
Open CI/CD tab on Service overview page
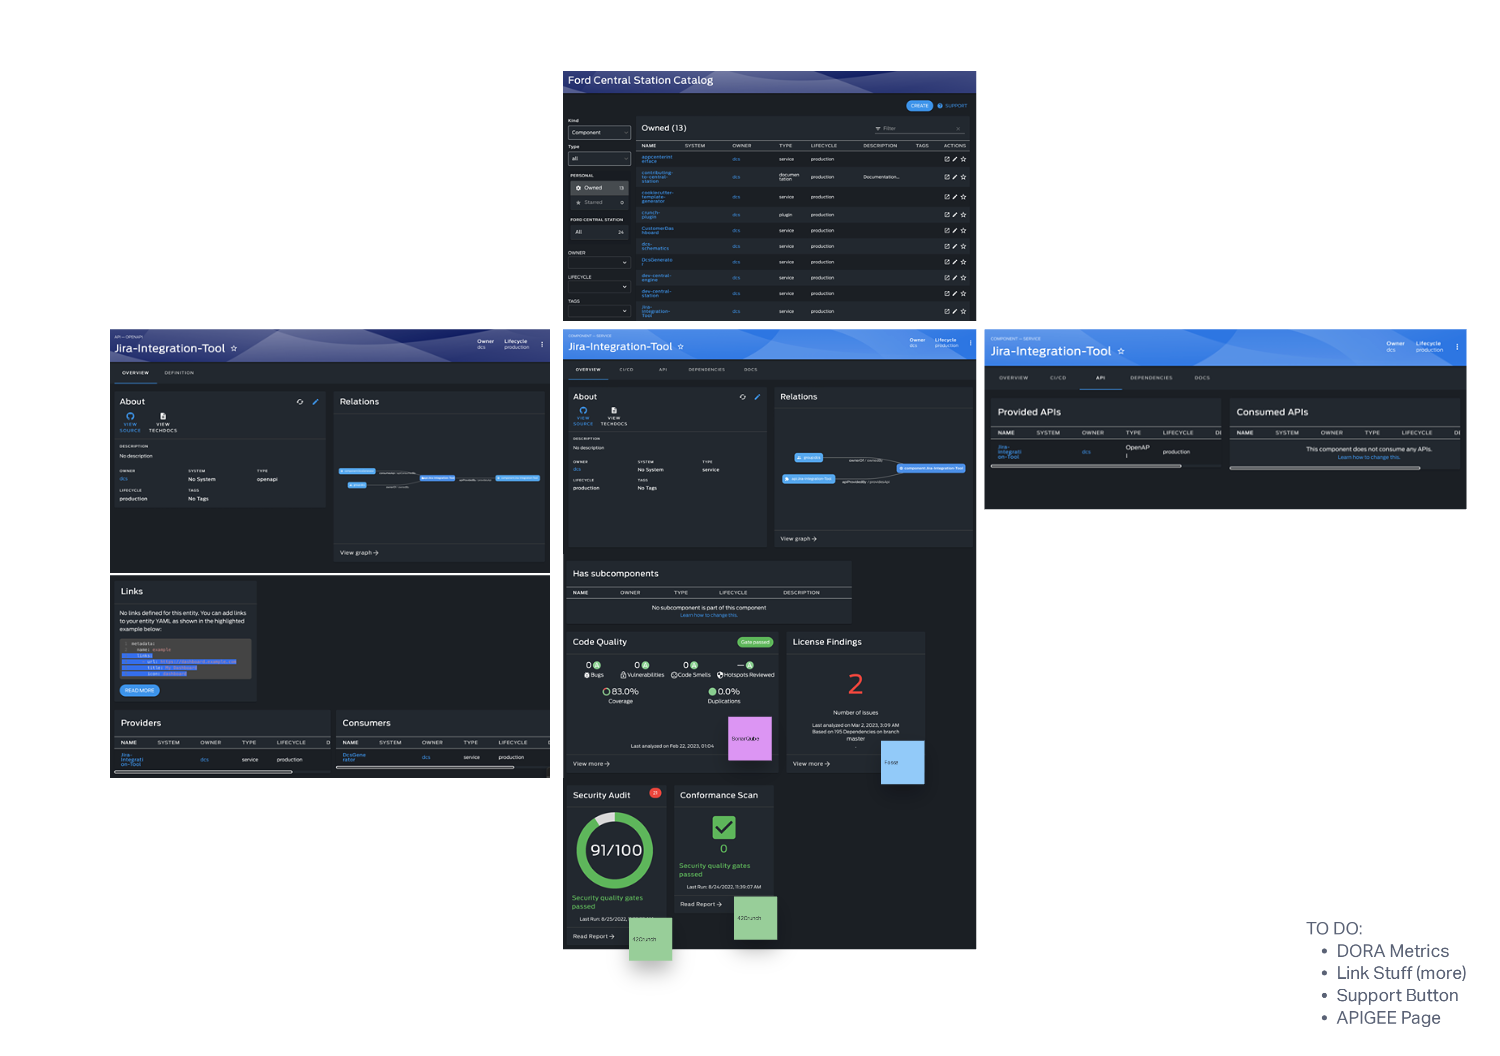click(x=626, y=370)
